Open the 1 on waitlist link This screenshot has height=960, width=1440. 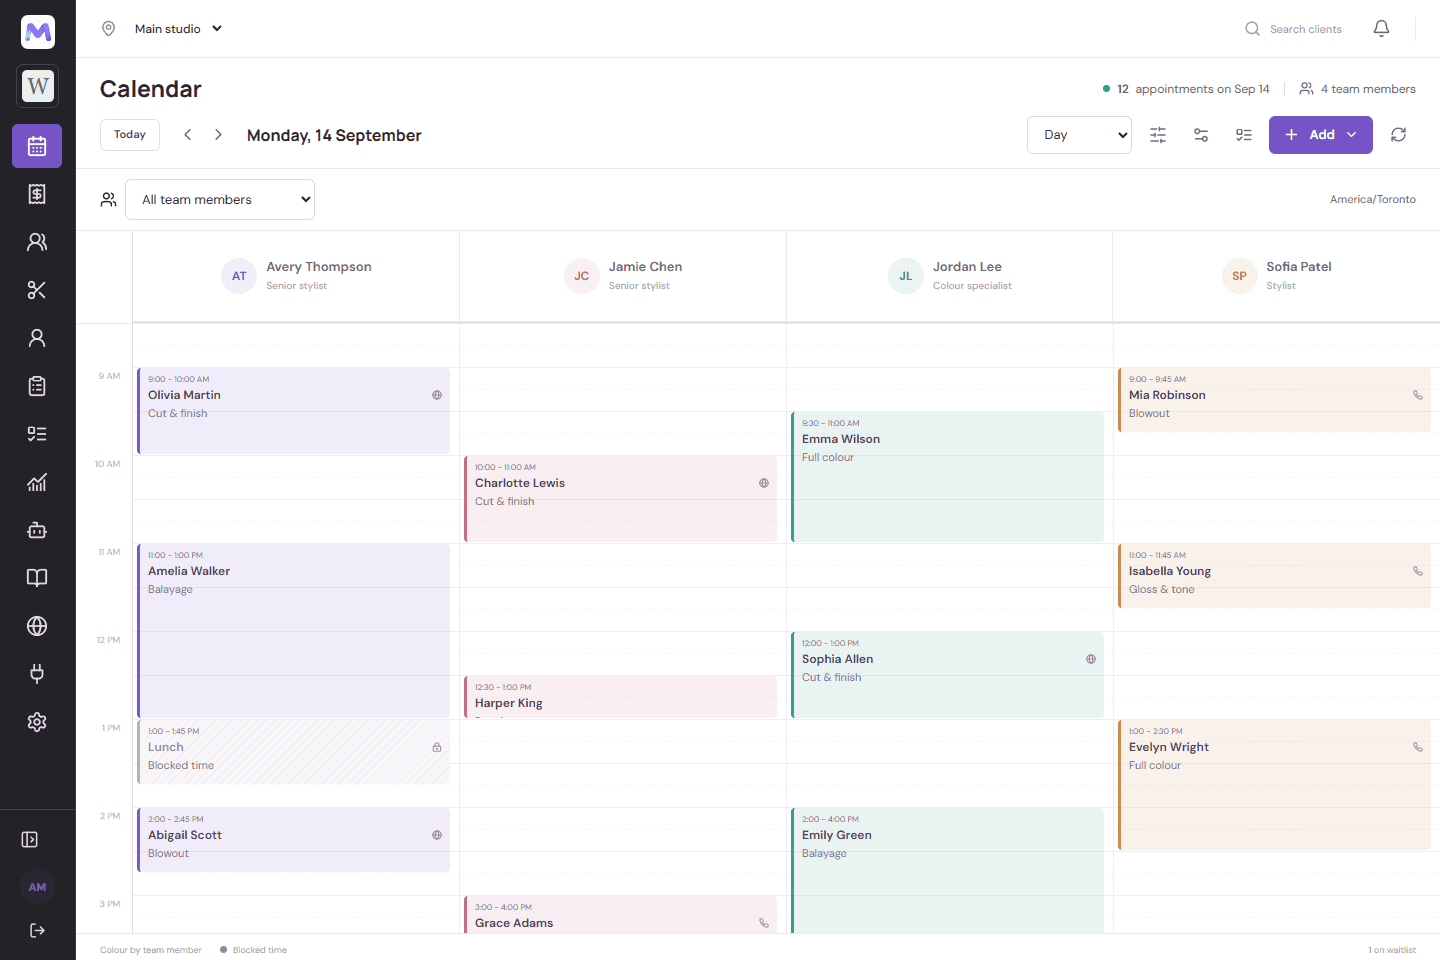tap(1392, 950)
